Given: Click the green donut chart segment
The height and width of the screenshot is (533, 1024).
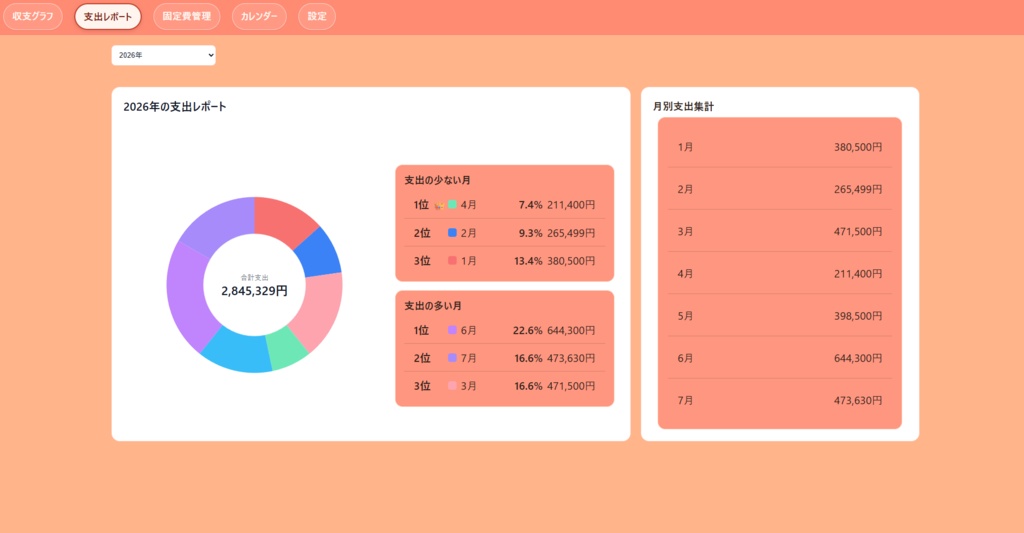Looking at the screenshot, I should click(x=287, y=347).
